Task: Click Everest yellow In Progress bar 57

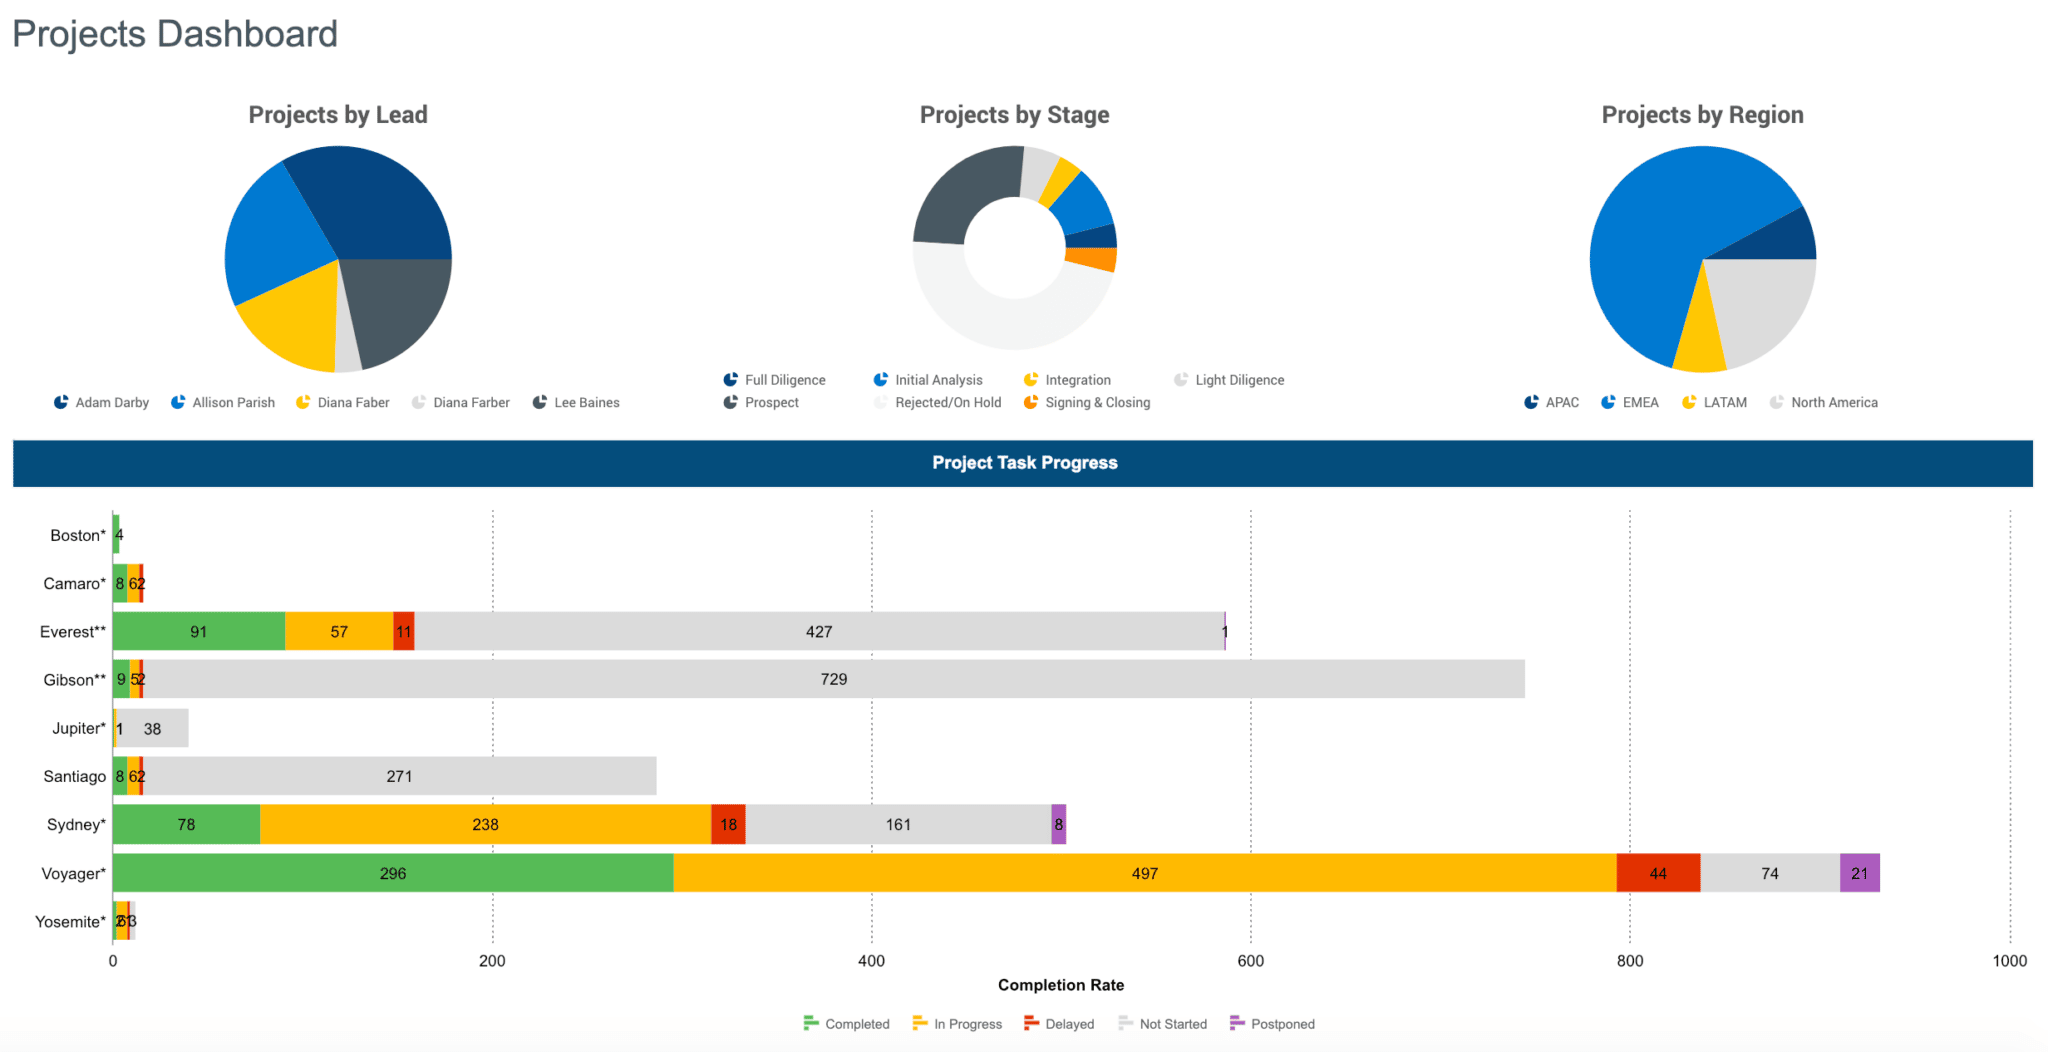Action: 339,631
